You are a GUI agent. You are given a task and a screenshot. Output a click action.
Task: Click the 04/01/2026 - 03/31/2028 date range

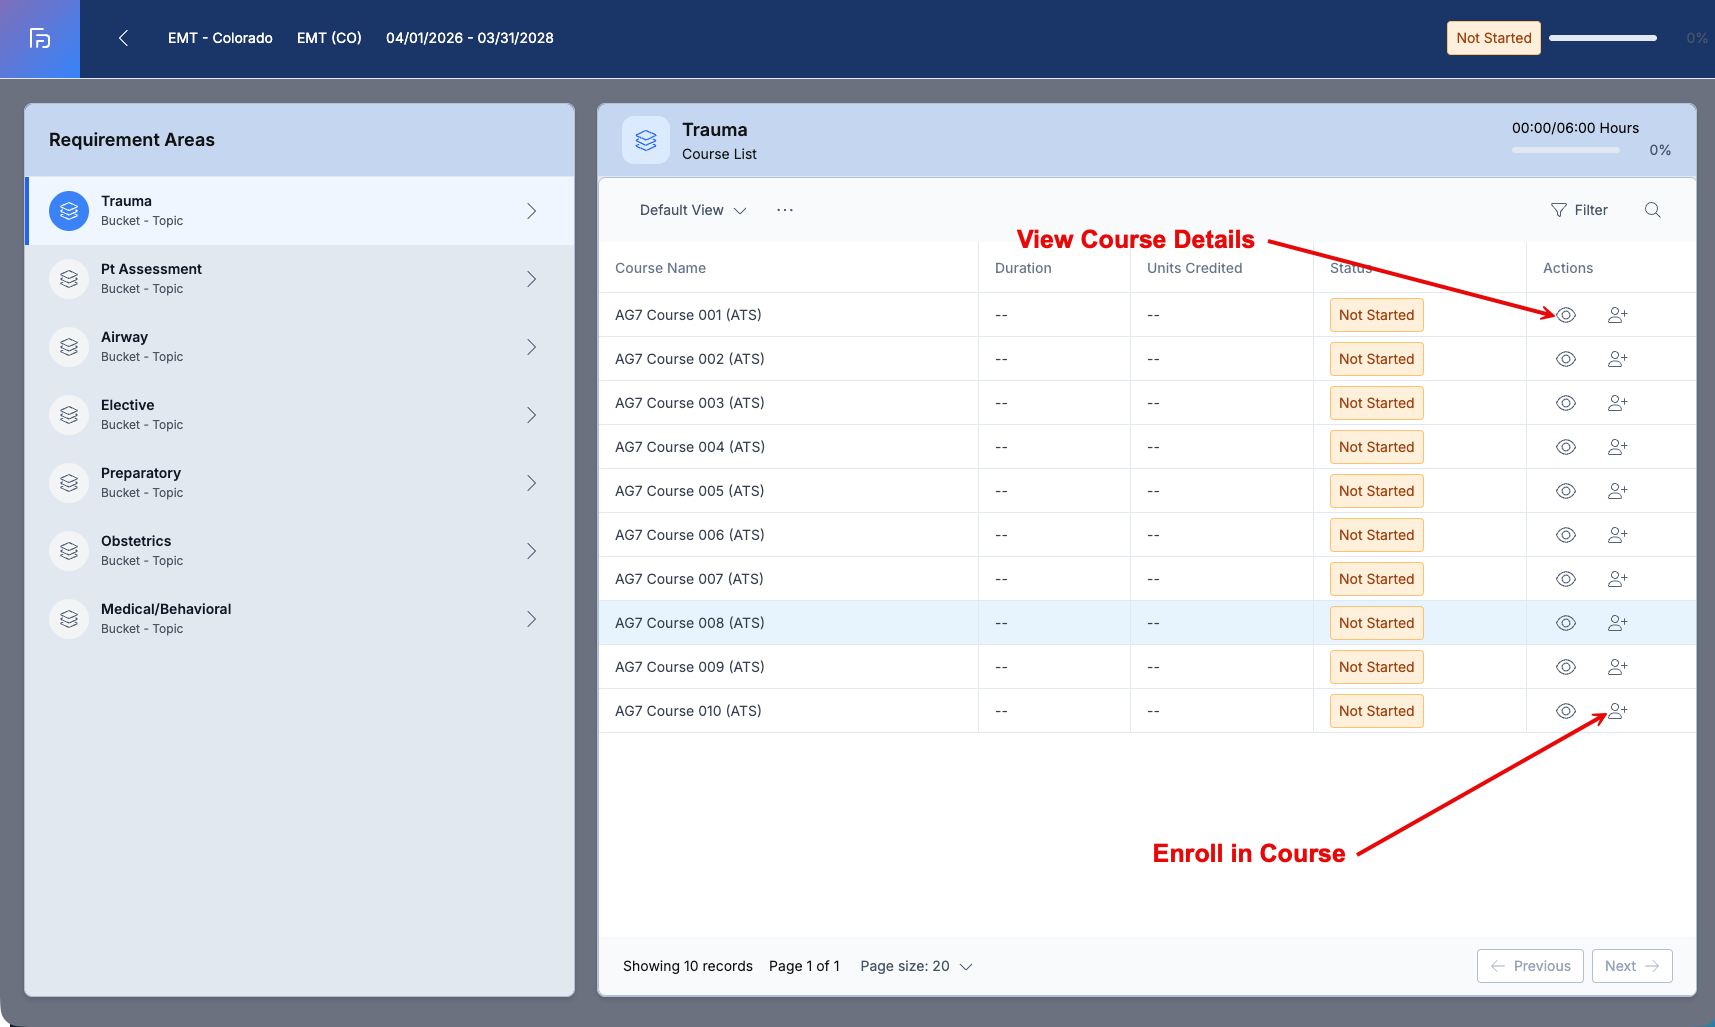pos(470,38)
